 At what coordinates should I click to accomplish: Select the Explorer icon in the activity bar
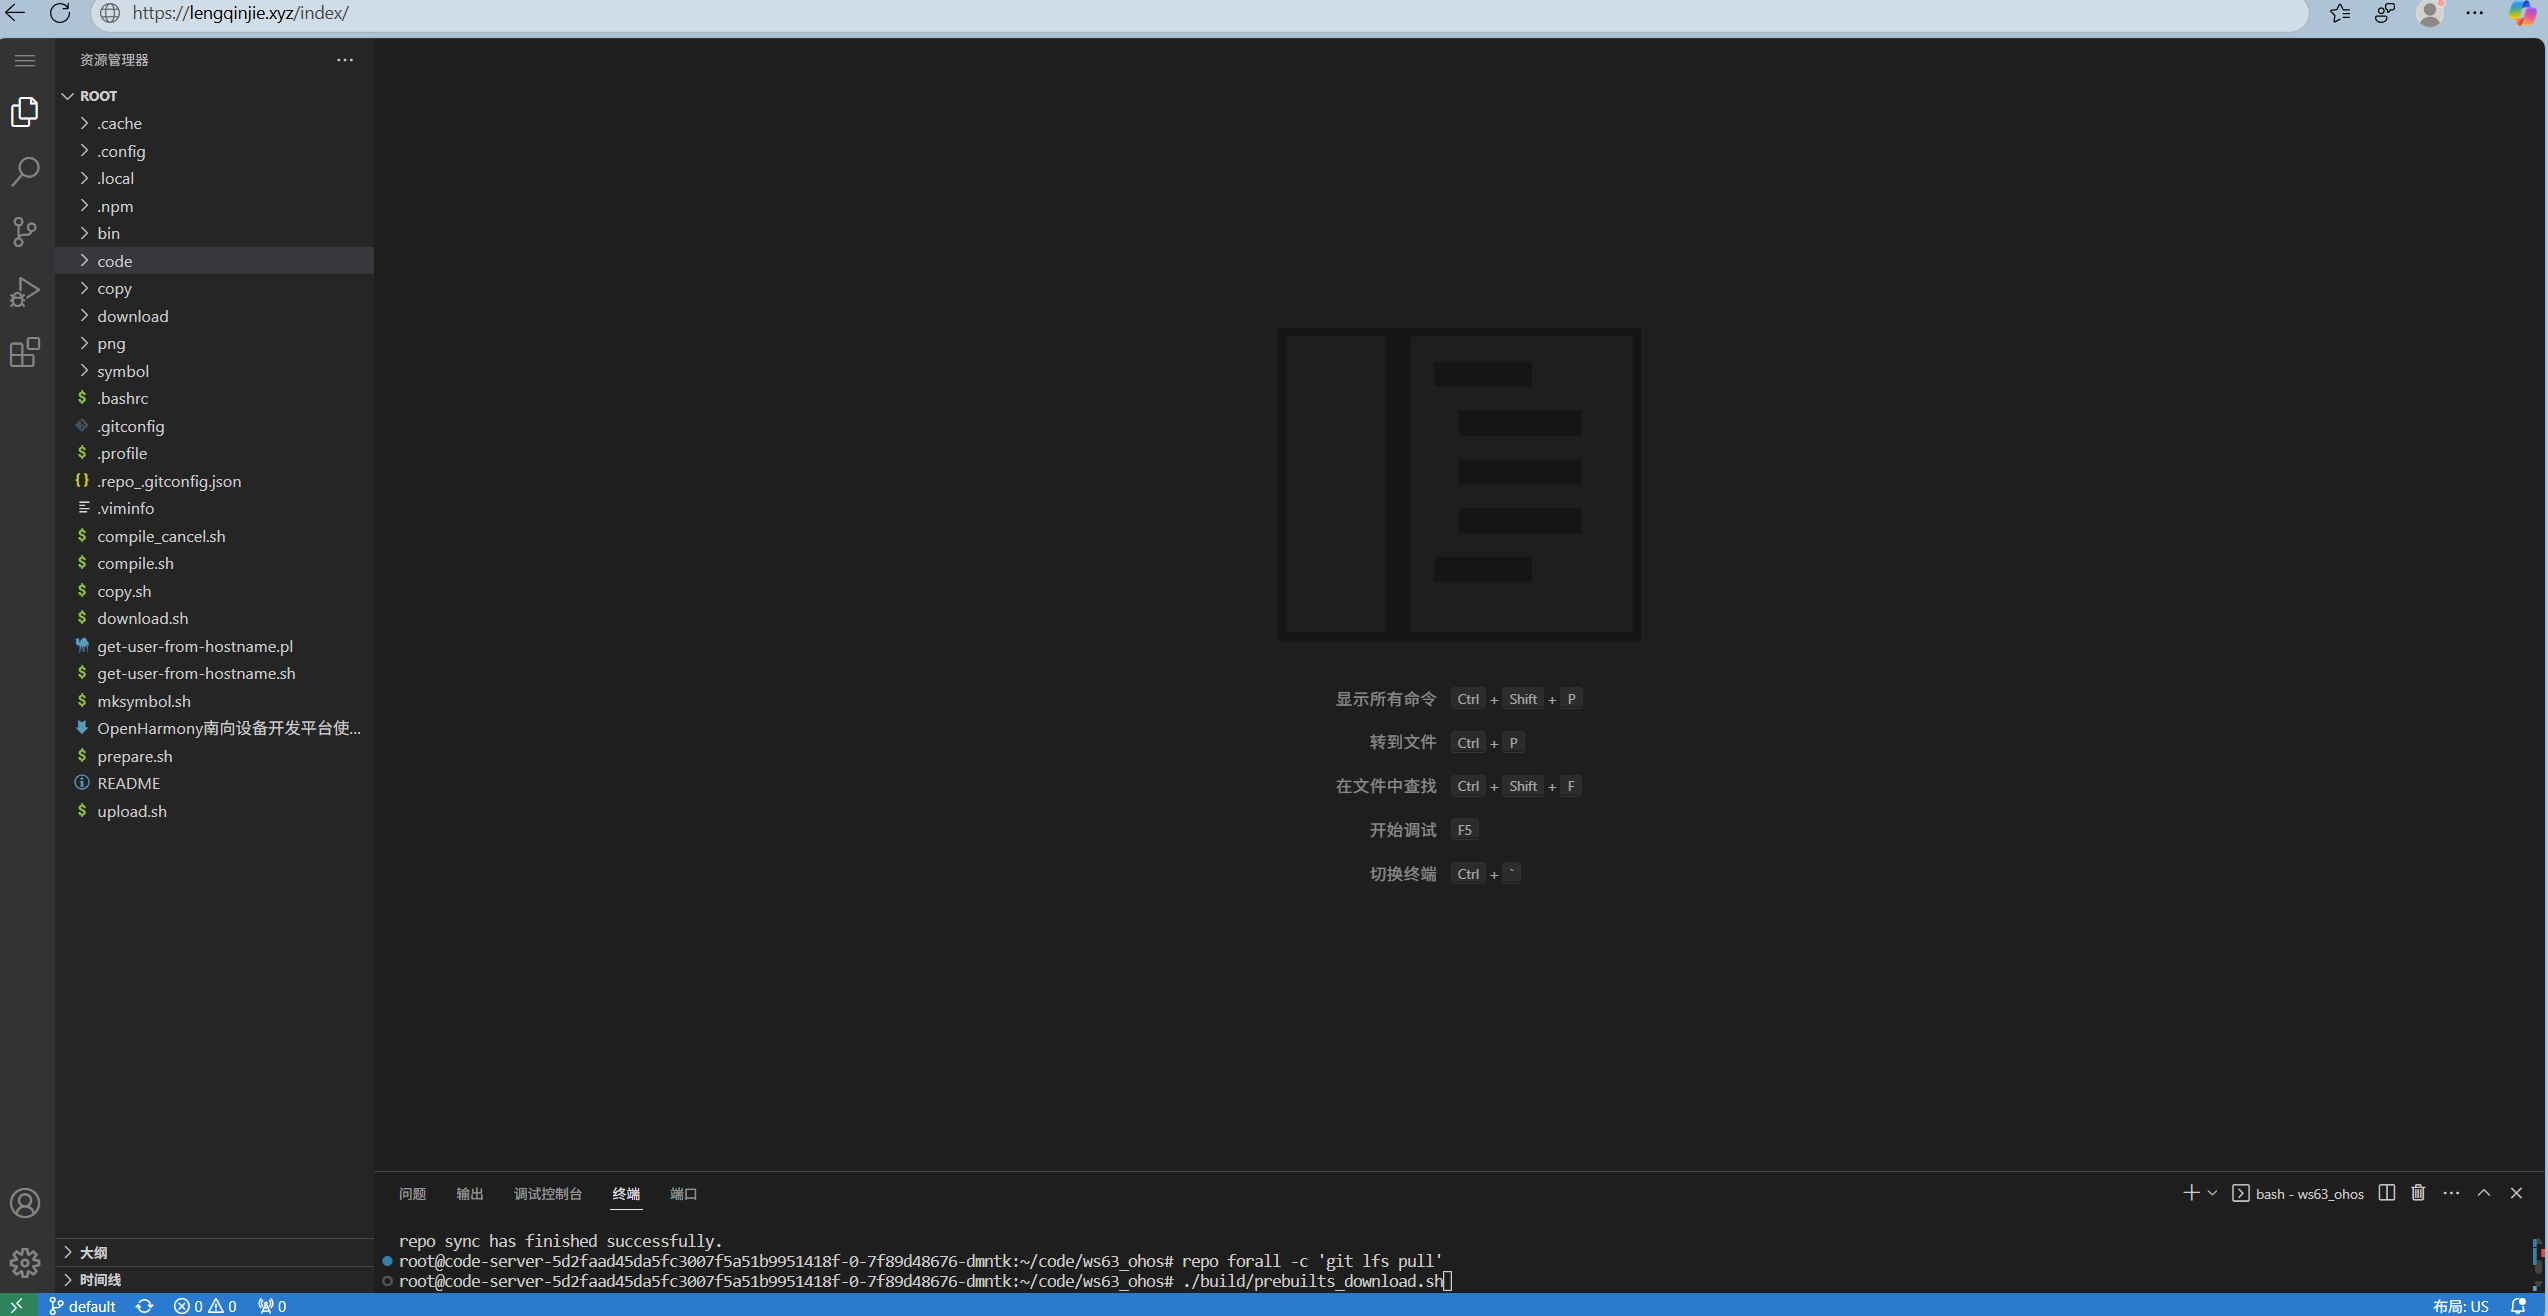click(25, 112)
